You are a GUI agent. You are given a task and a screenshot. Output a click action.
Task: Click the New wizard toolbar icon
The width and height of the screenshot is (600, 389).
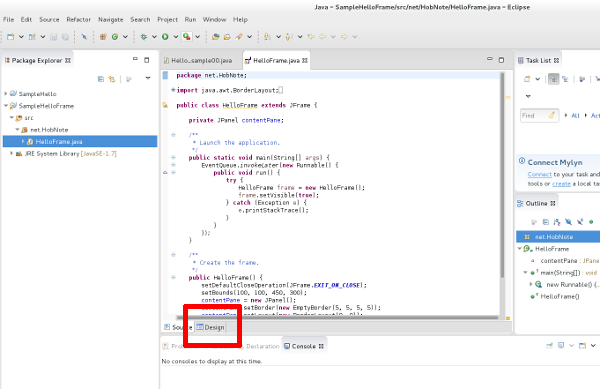[11, 37]
